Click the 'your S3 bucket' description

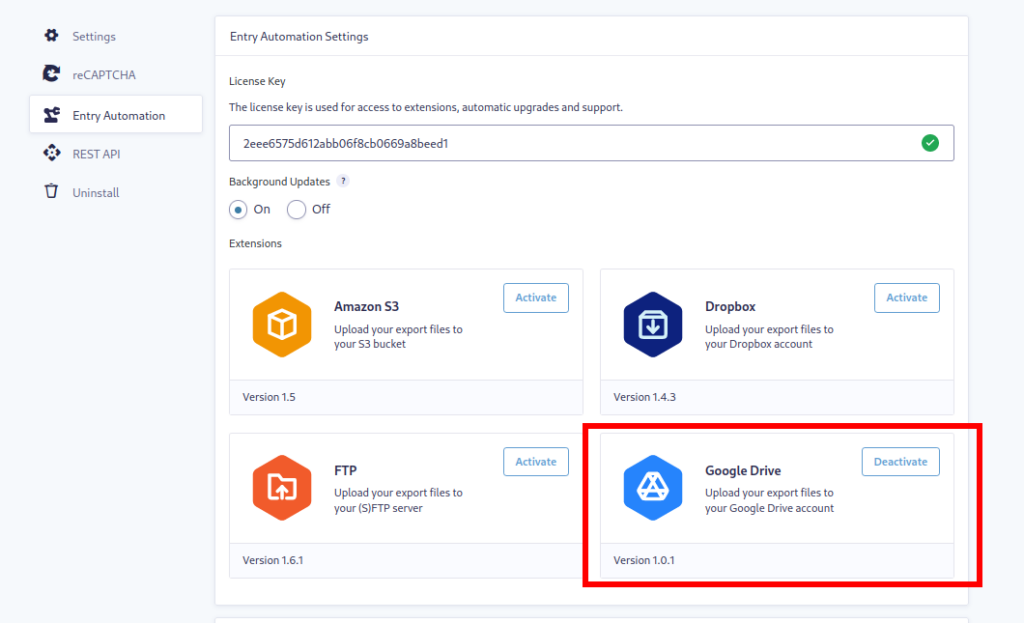point(370,344)
